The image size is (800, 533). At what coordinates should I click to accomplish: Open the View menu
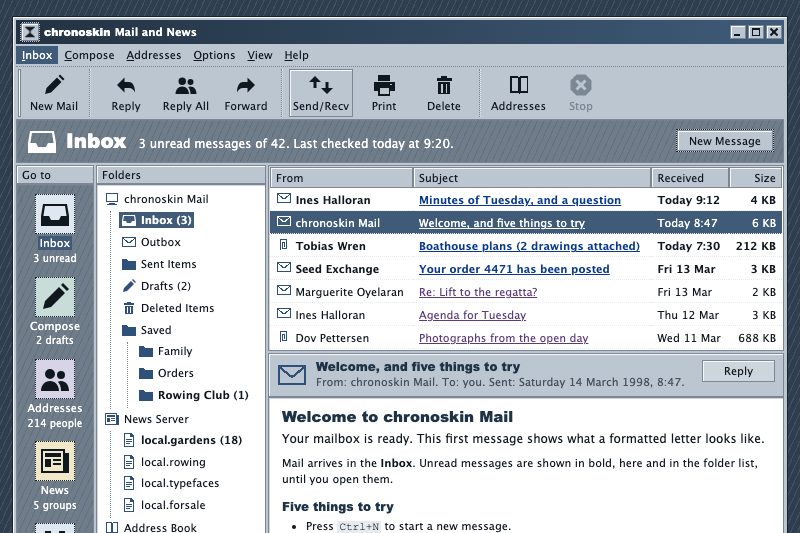coord(260,55)
